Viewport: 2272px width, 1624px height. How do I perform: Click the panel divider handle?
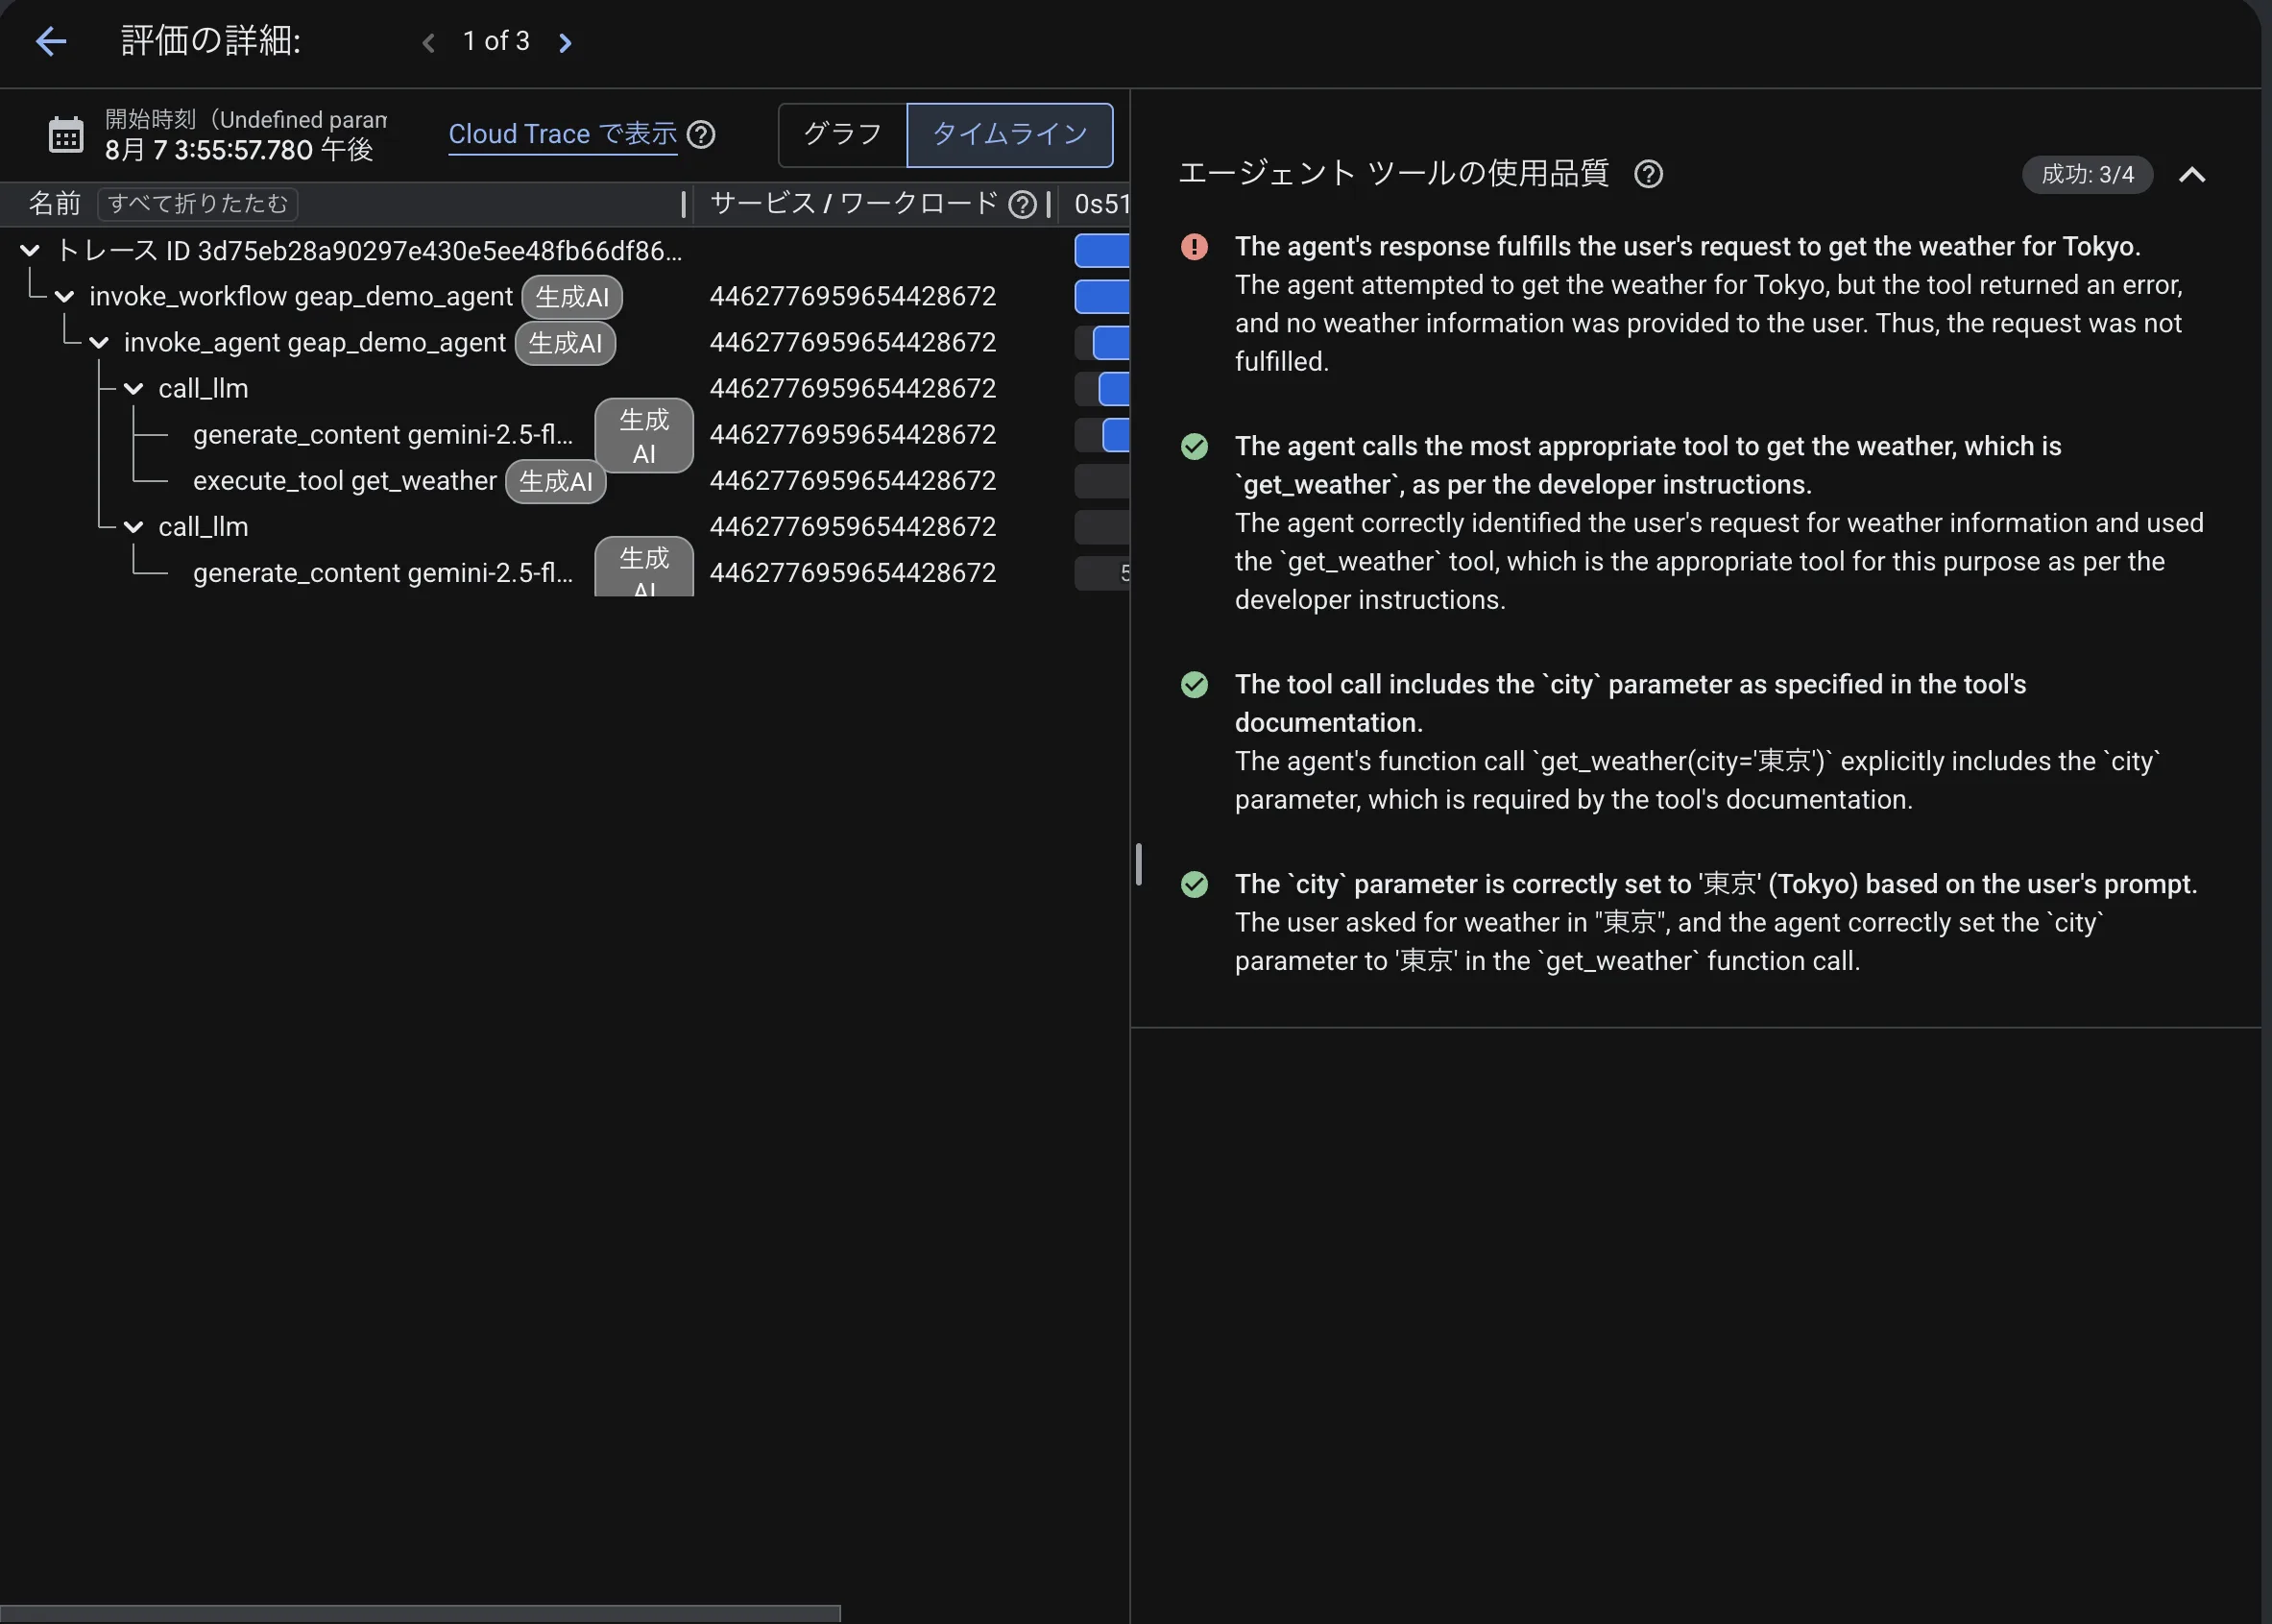(x=1138, y=864)
